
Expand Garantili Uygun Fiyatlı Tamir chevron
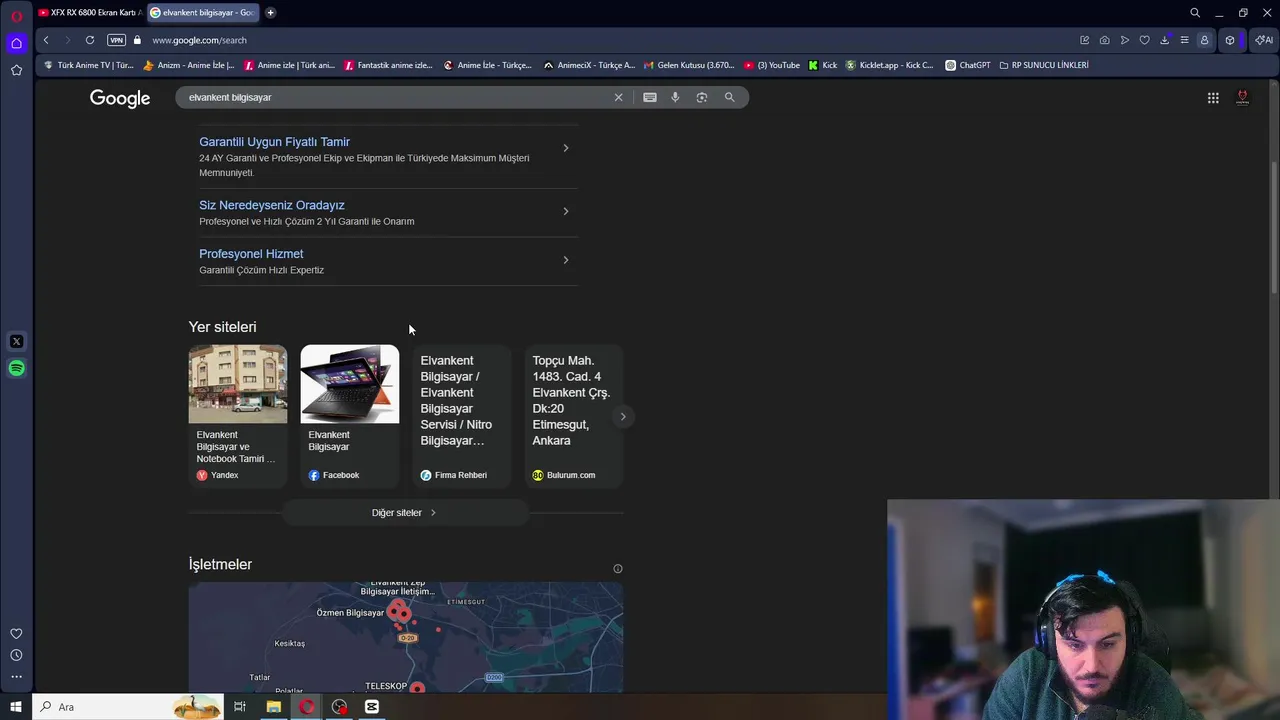click(566, 148)
